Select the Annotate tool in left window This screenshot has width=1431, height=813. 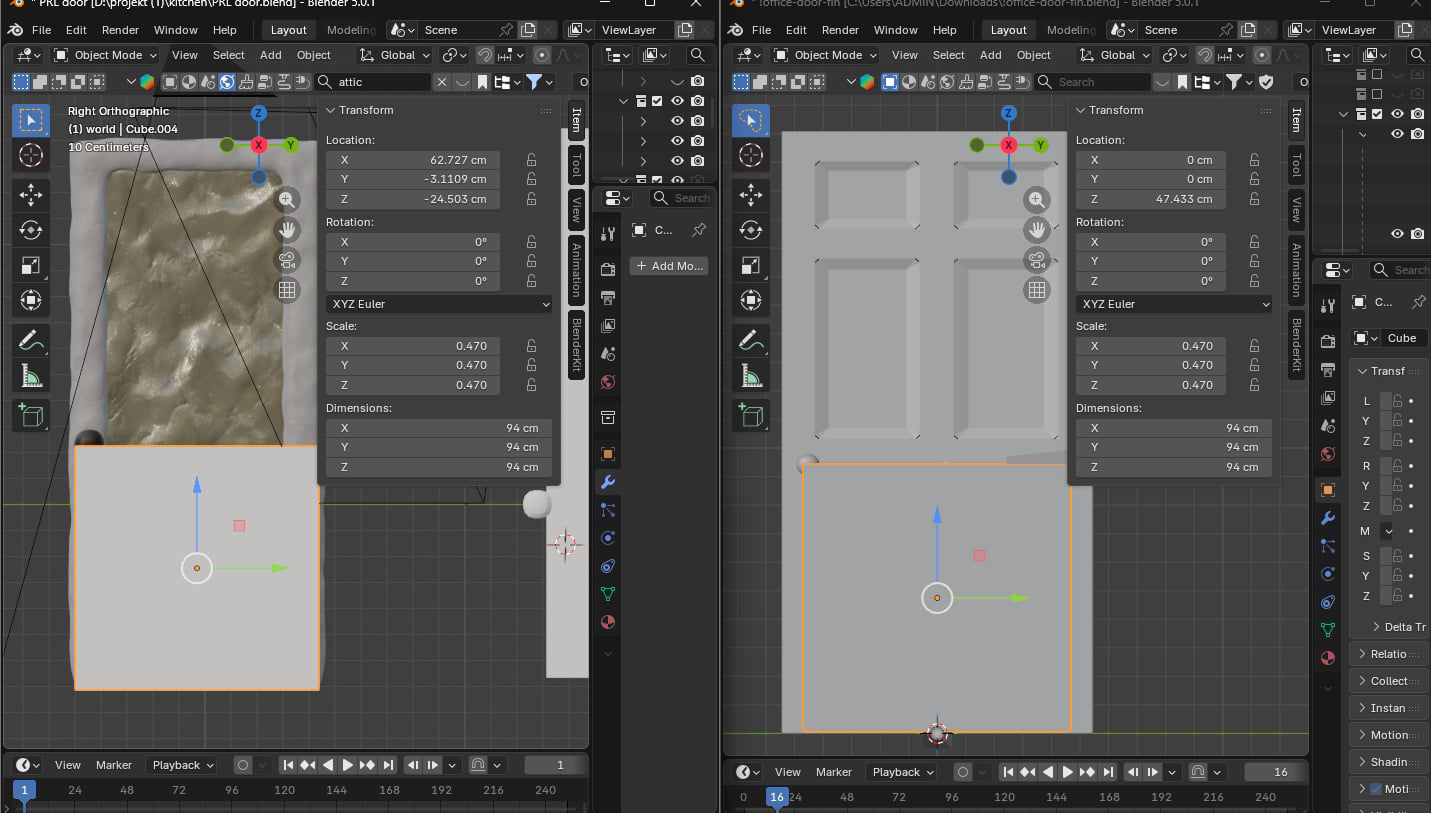pyautogui.click(x=31, y=341)
